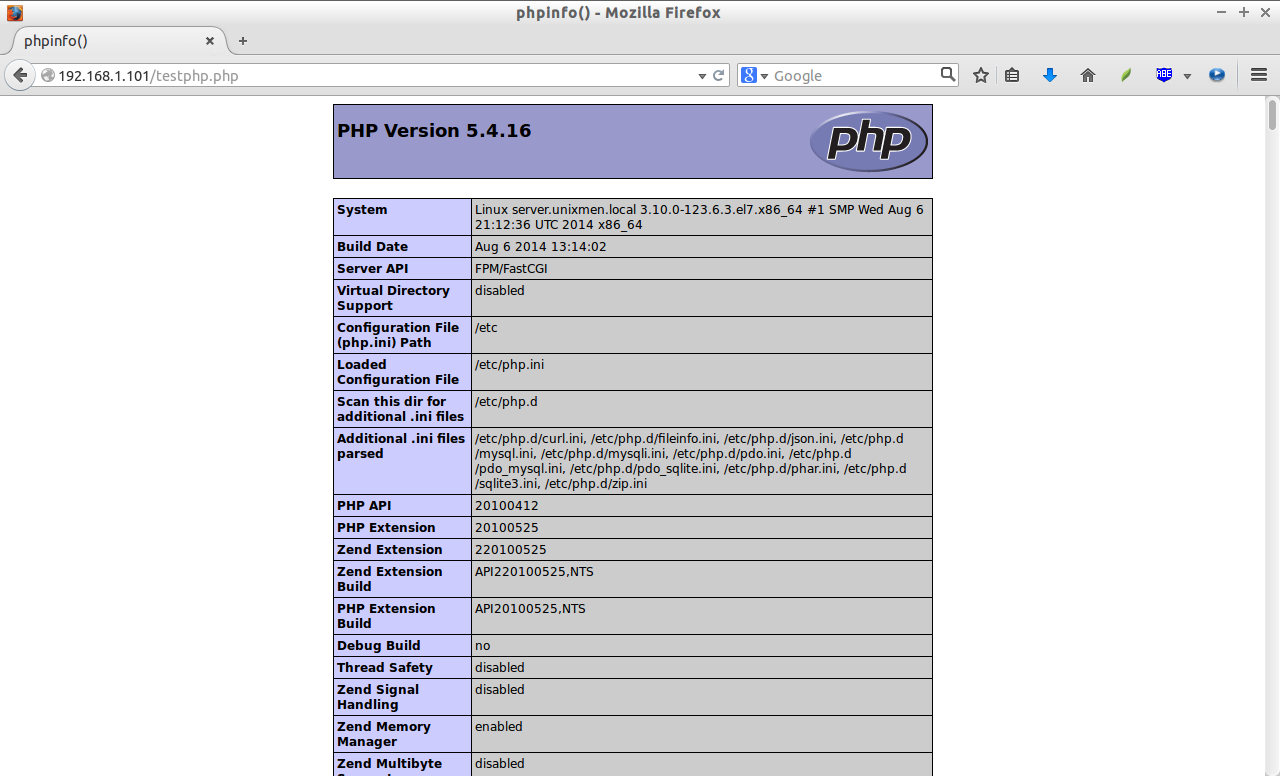Click the PHP Extension value 20100525
The image size is (1280, 776).
click(x=506, y=528)
